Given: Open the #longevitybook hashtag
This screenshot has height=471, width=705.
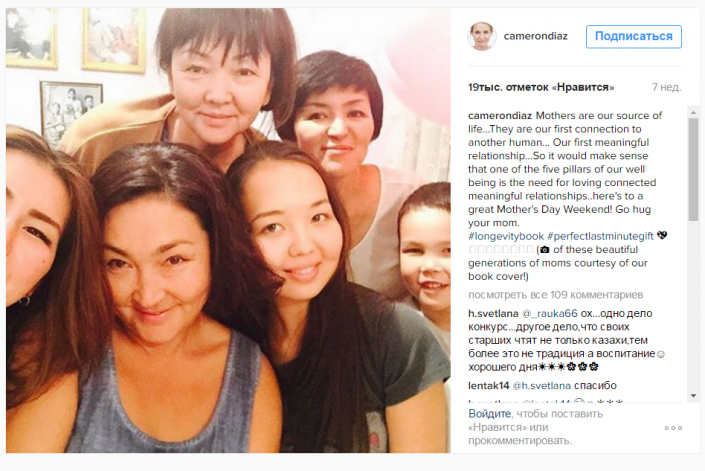Looking at the screenshot, I should pyautogui.click(x=506, y=236).
